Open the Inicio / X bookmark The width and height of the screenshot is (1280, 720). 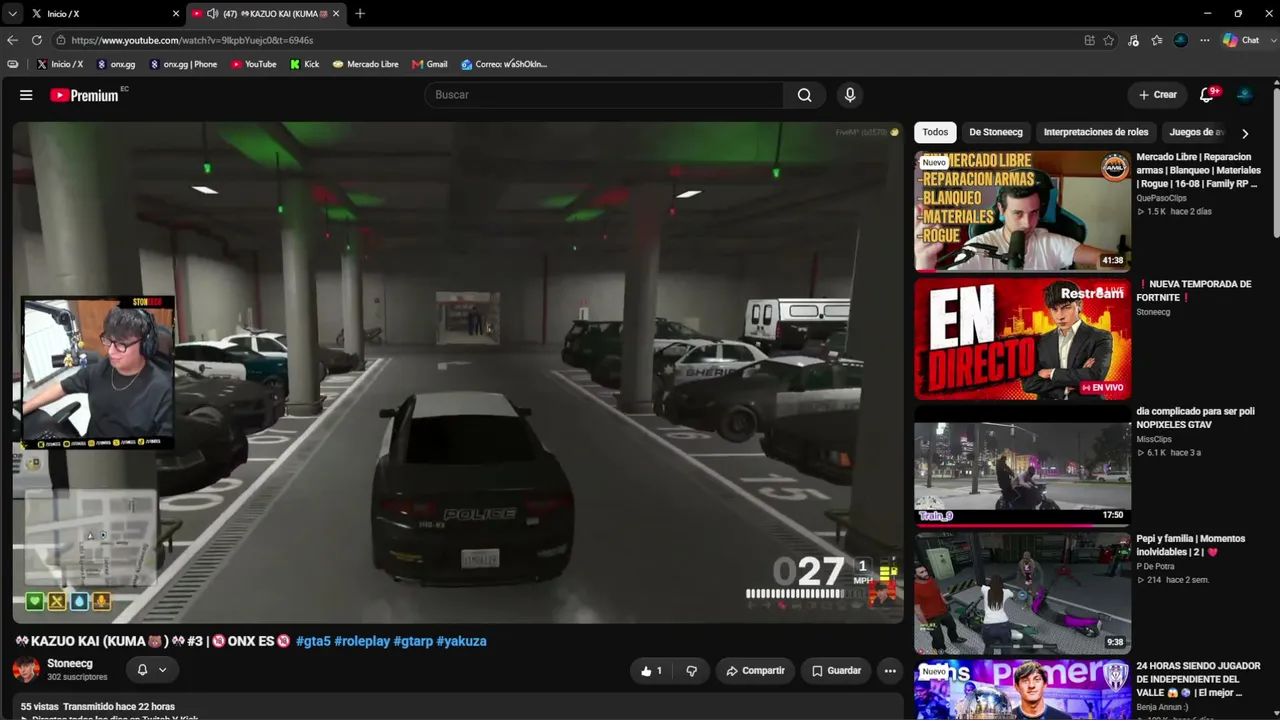coord(60,64)
